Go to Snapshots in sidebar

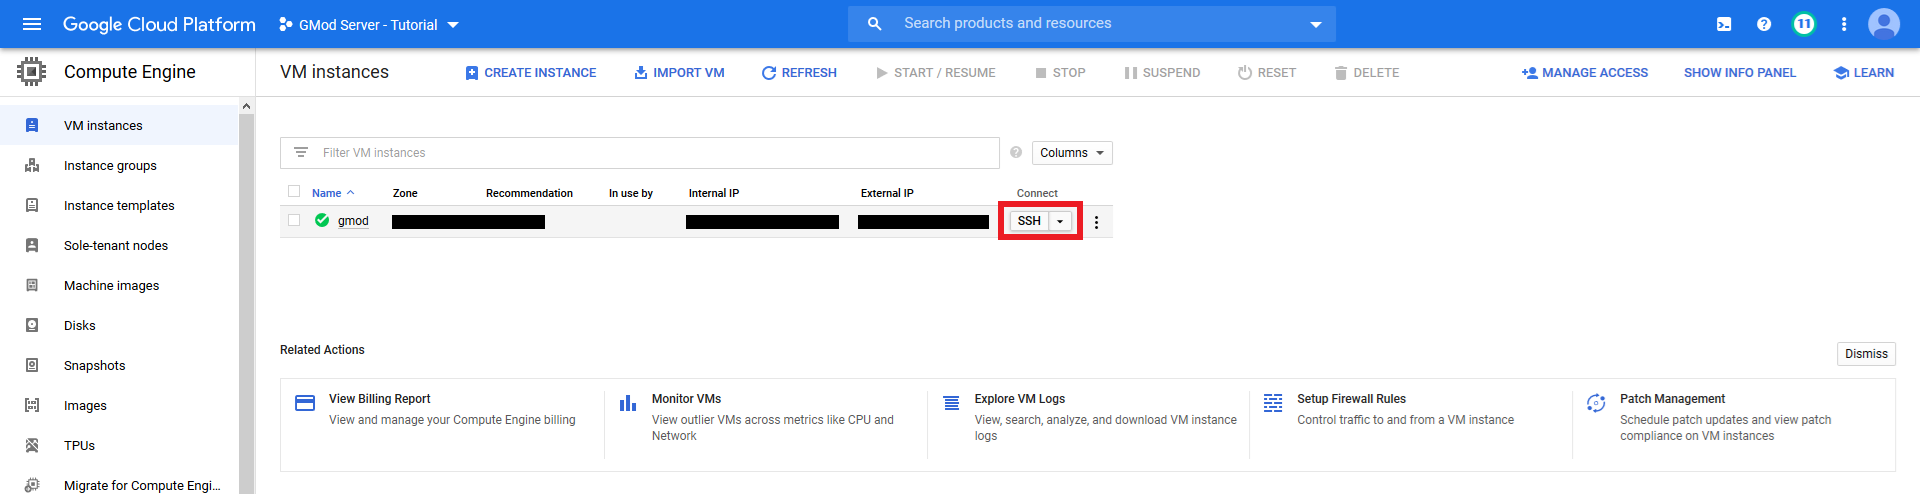[x=95, y=366]
